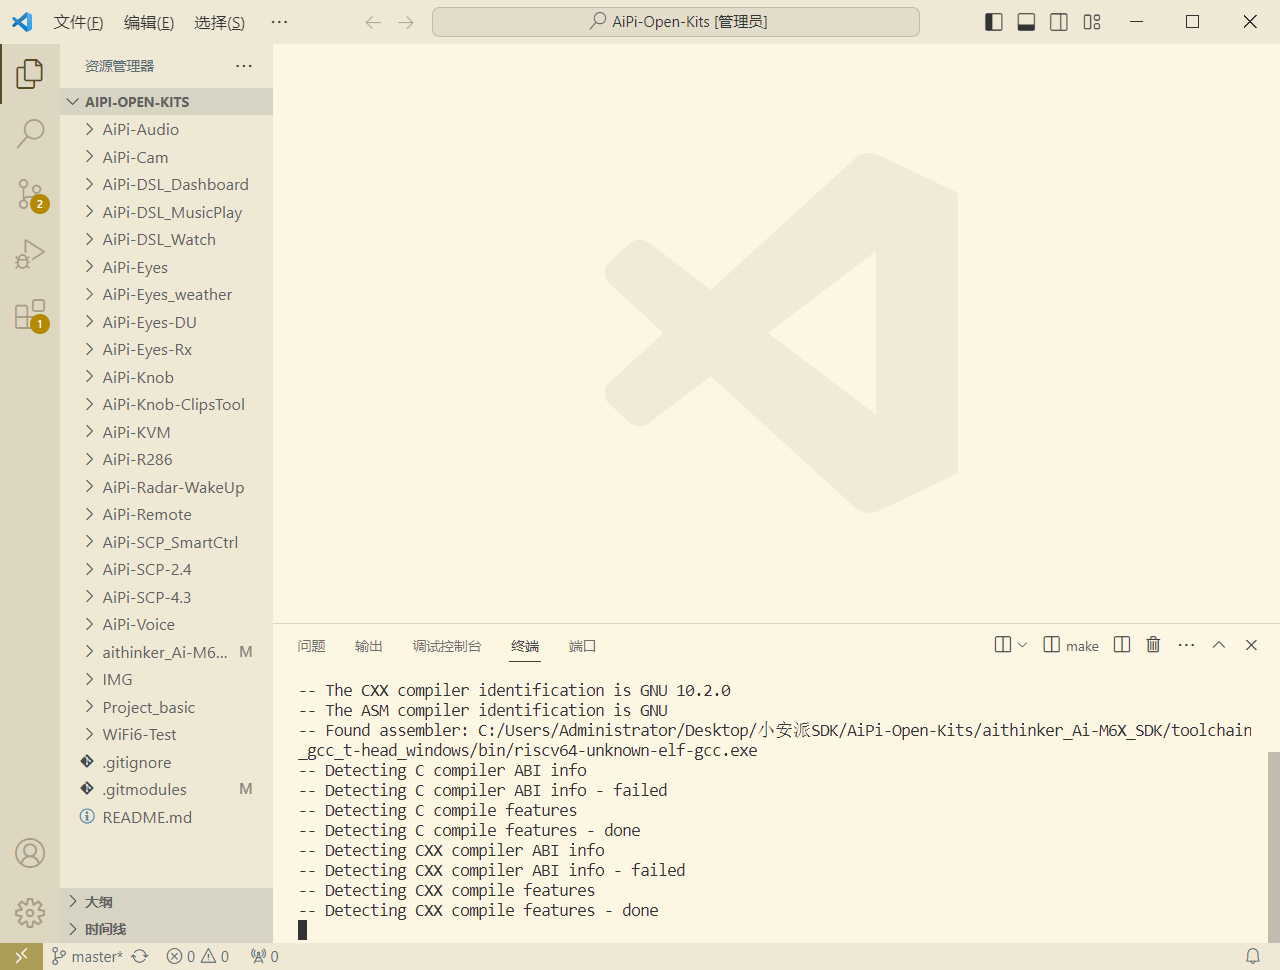Open the Run and Debug view
This screenshot has width=1280, height=970.
point(30,254)
